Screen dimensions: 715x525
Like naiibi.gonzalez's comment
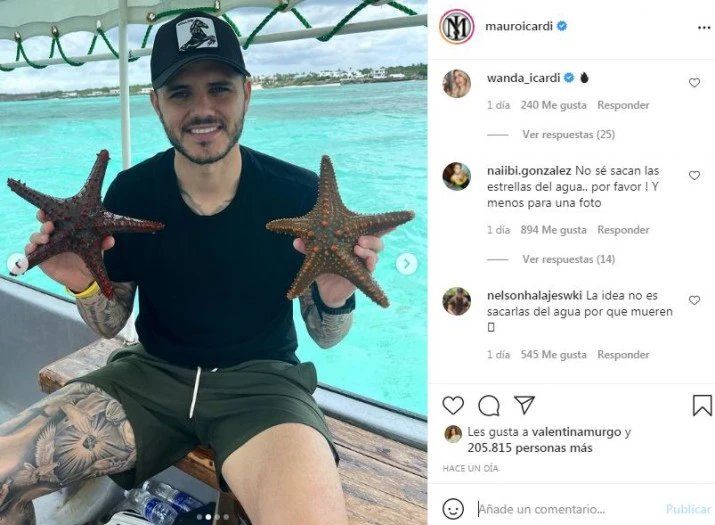tap(694, 175)
